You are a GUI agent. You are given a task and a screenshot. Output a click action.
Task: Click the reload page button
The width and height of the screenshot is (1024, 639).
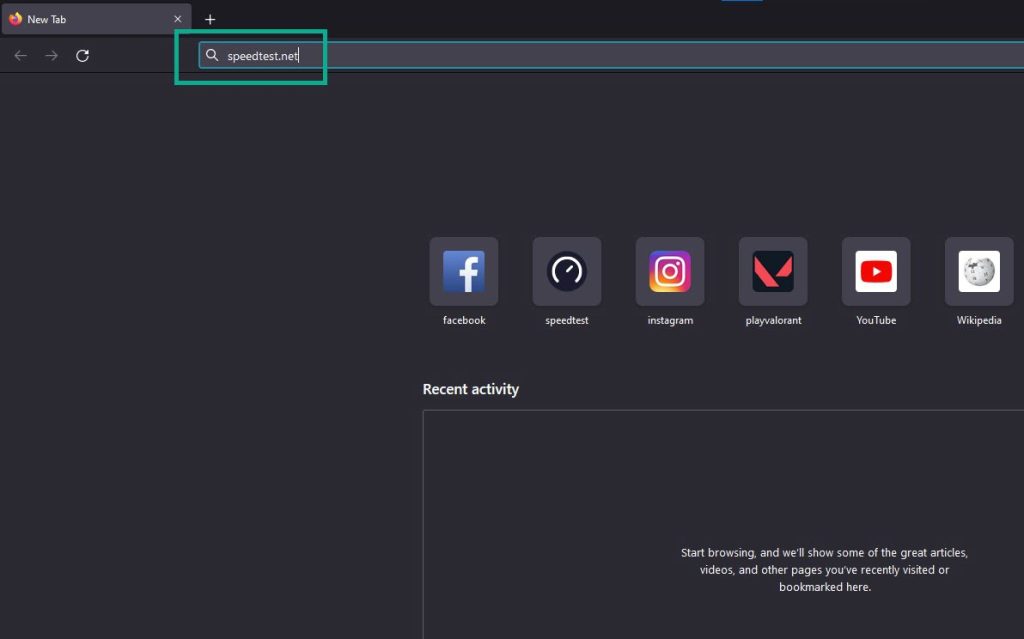click(83, 56)
